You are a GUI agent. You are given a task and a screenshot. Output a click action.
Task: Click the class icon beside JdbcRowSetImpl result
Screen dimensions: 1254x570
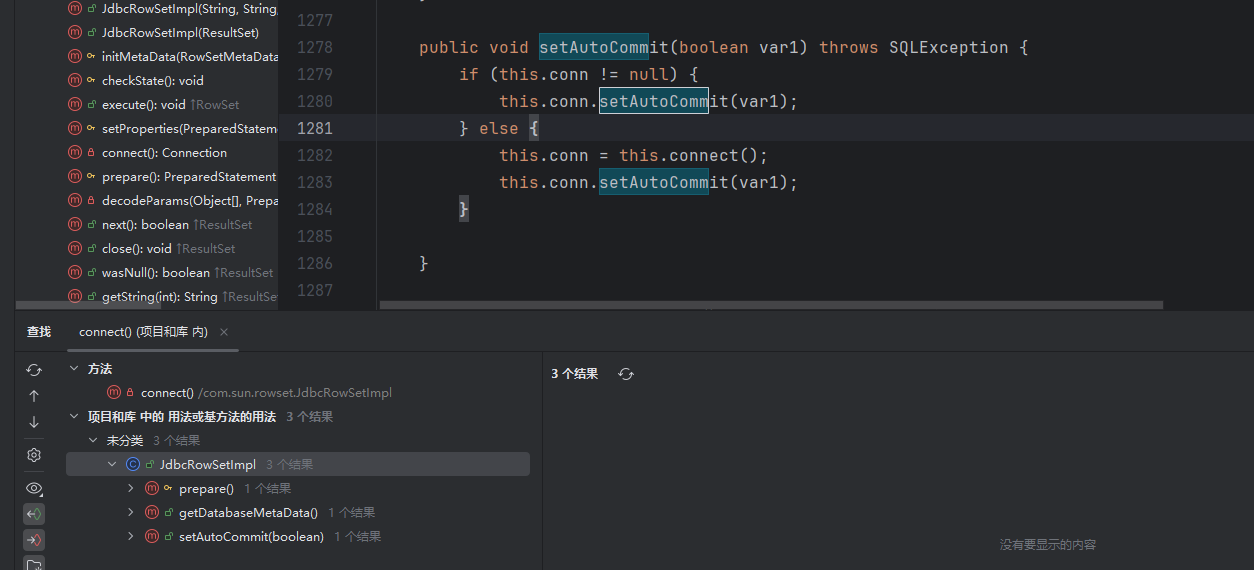coord(133,465)
